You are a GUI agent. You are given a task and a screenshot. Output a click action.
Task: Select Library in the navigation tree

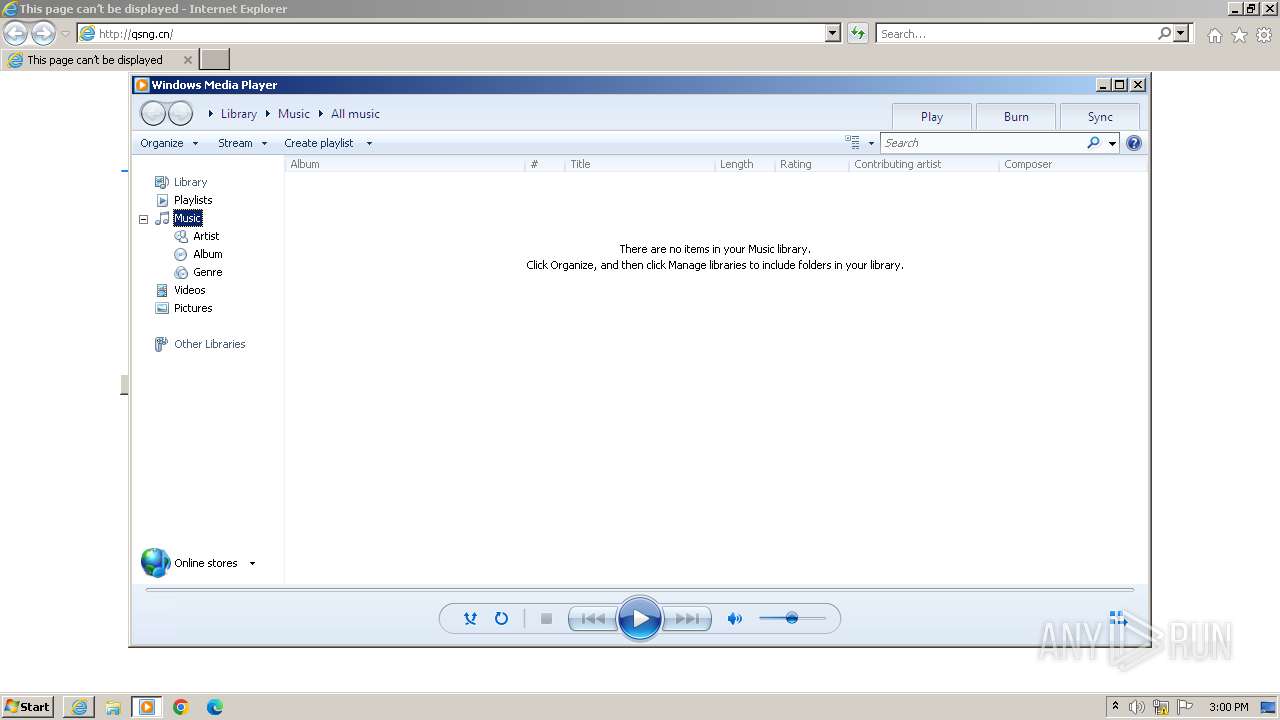190,182
